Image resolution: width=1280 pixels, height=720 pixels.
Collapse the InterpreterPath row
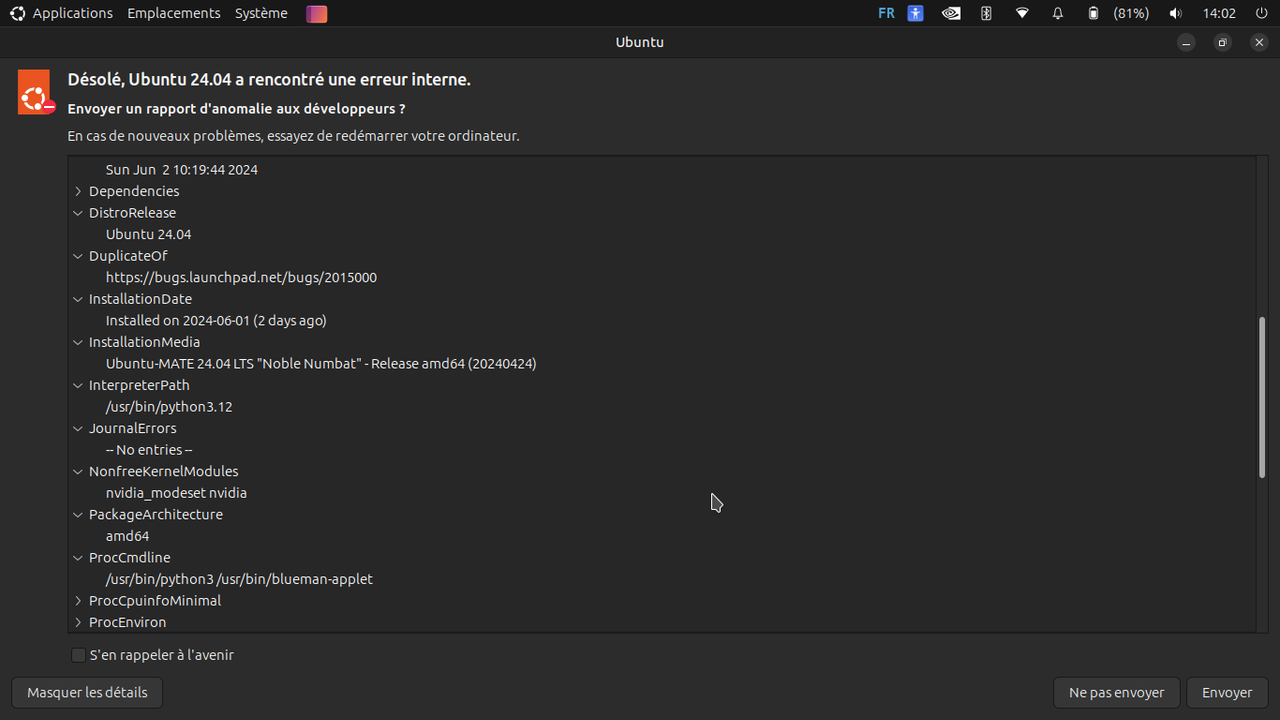click(78, 385)
